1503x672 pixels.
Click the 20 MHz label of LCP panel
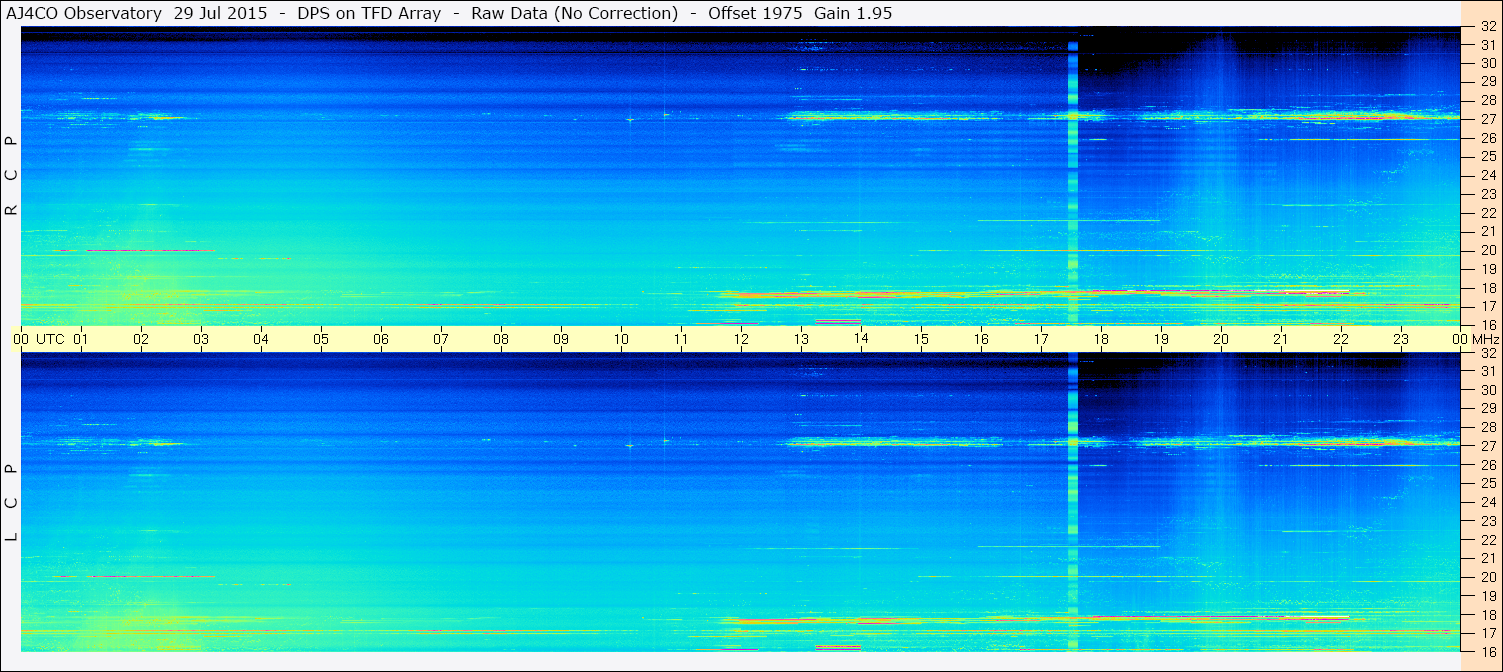[x=1487, y=577]
